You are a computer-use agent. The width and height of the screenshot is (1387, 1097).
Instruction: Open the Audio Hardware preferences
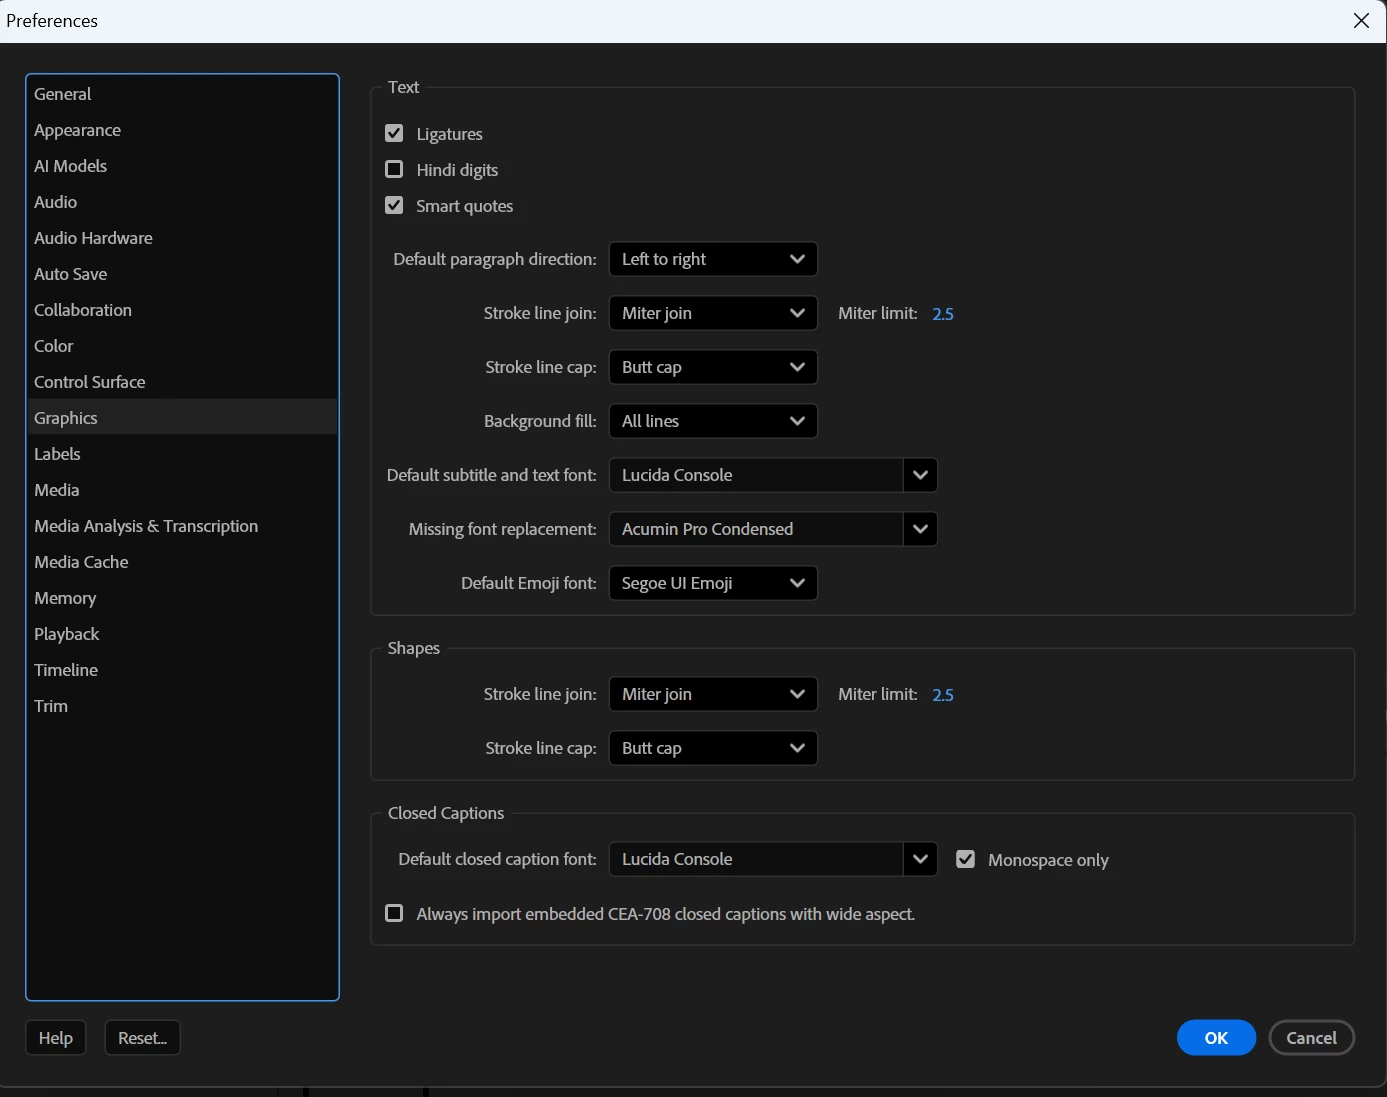[x=182, y=238]
